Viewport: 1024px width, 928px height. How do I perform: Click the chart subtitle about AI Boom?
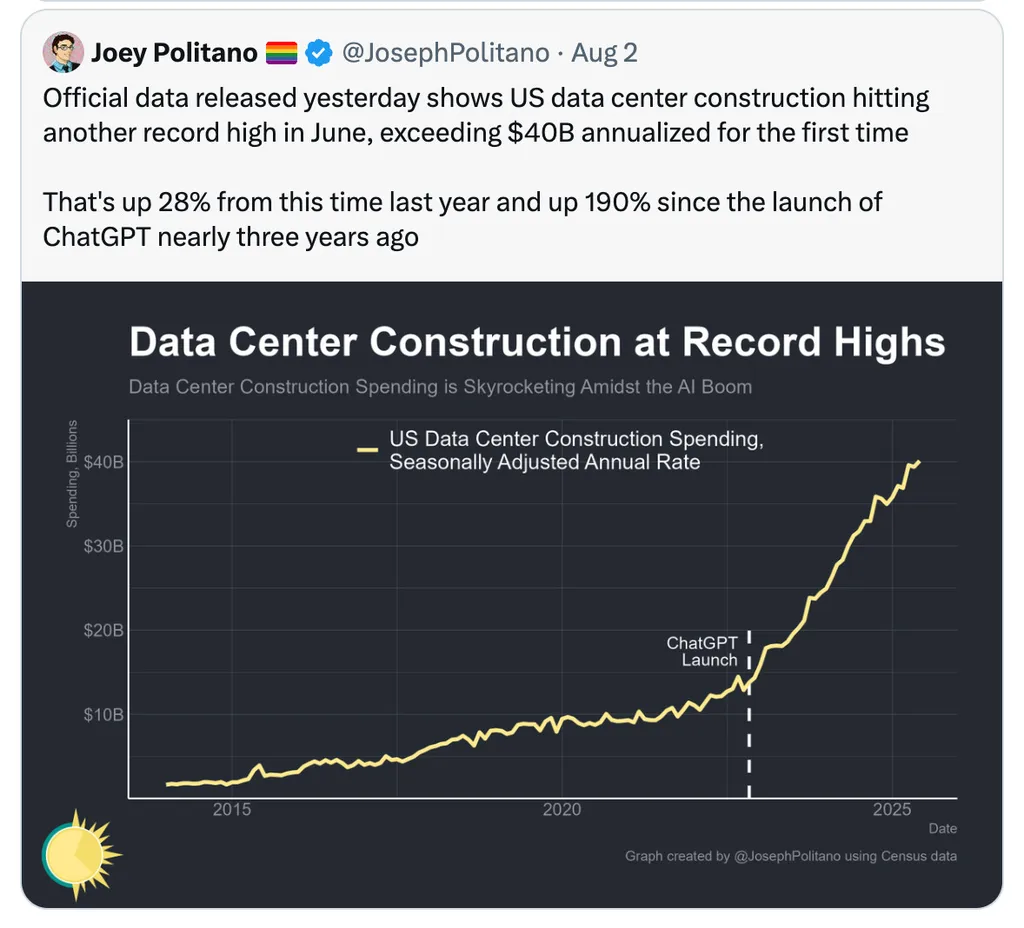coord(440,386)
